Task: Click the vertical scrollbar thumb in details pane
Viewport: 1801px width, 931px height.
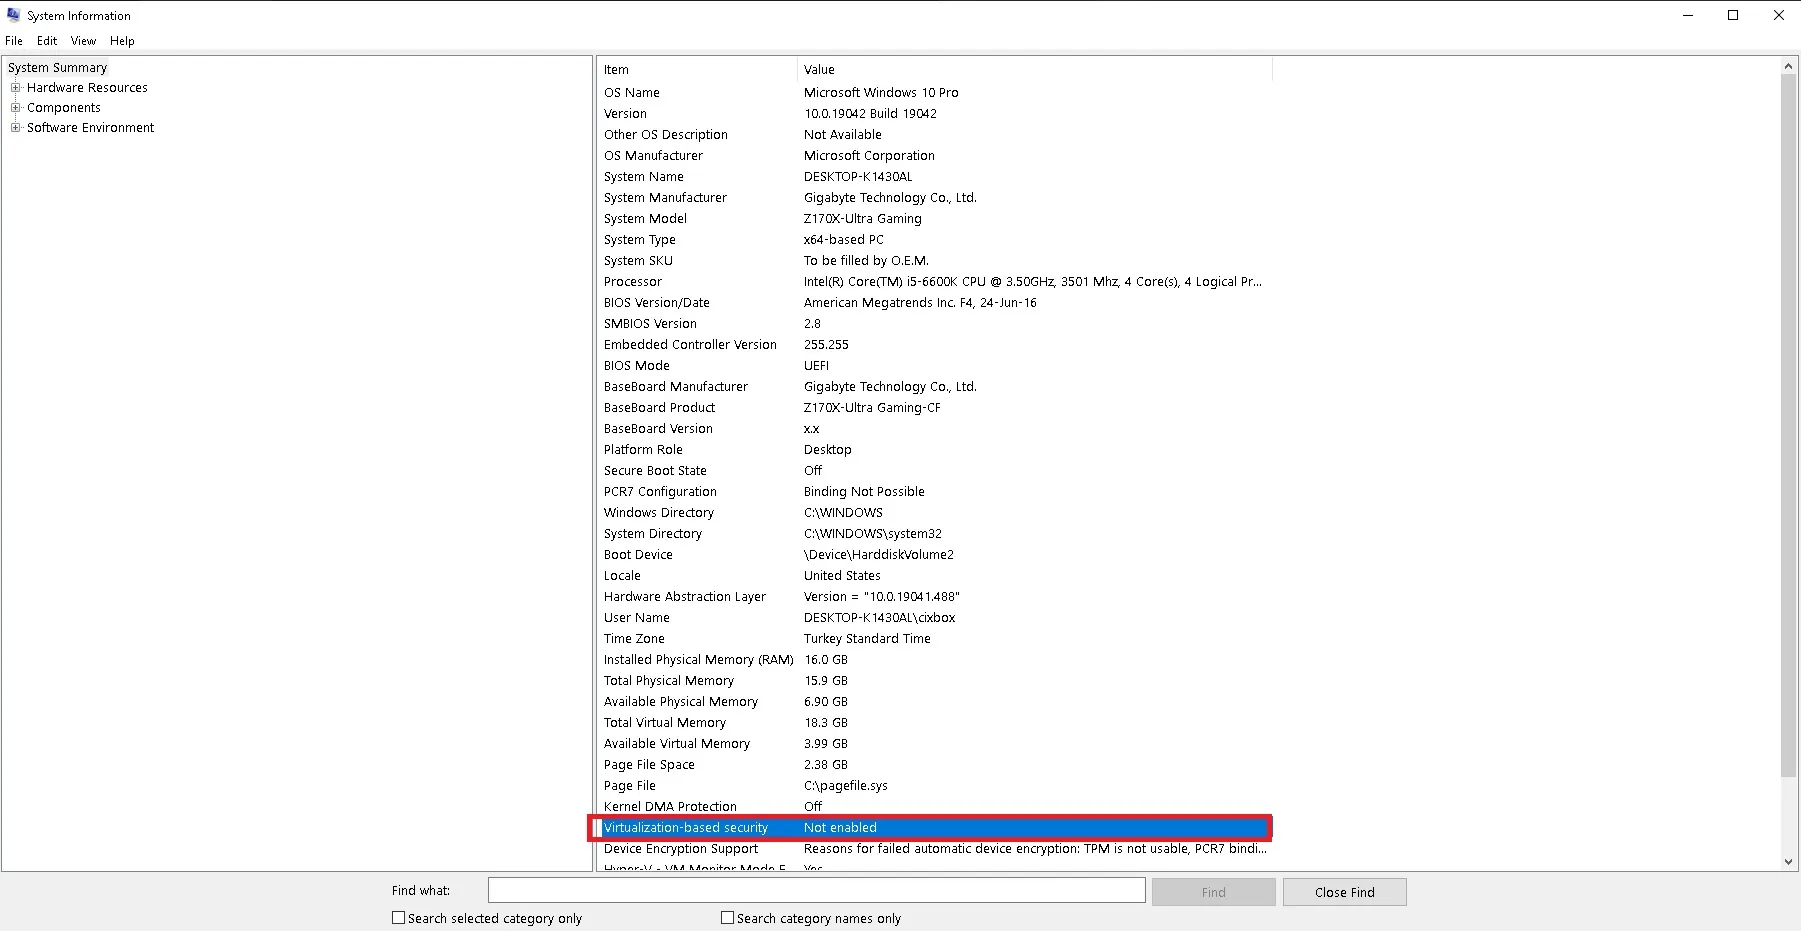Action: pyautogui.click(x=1789, y=425)
